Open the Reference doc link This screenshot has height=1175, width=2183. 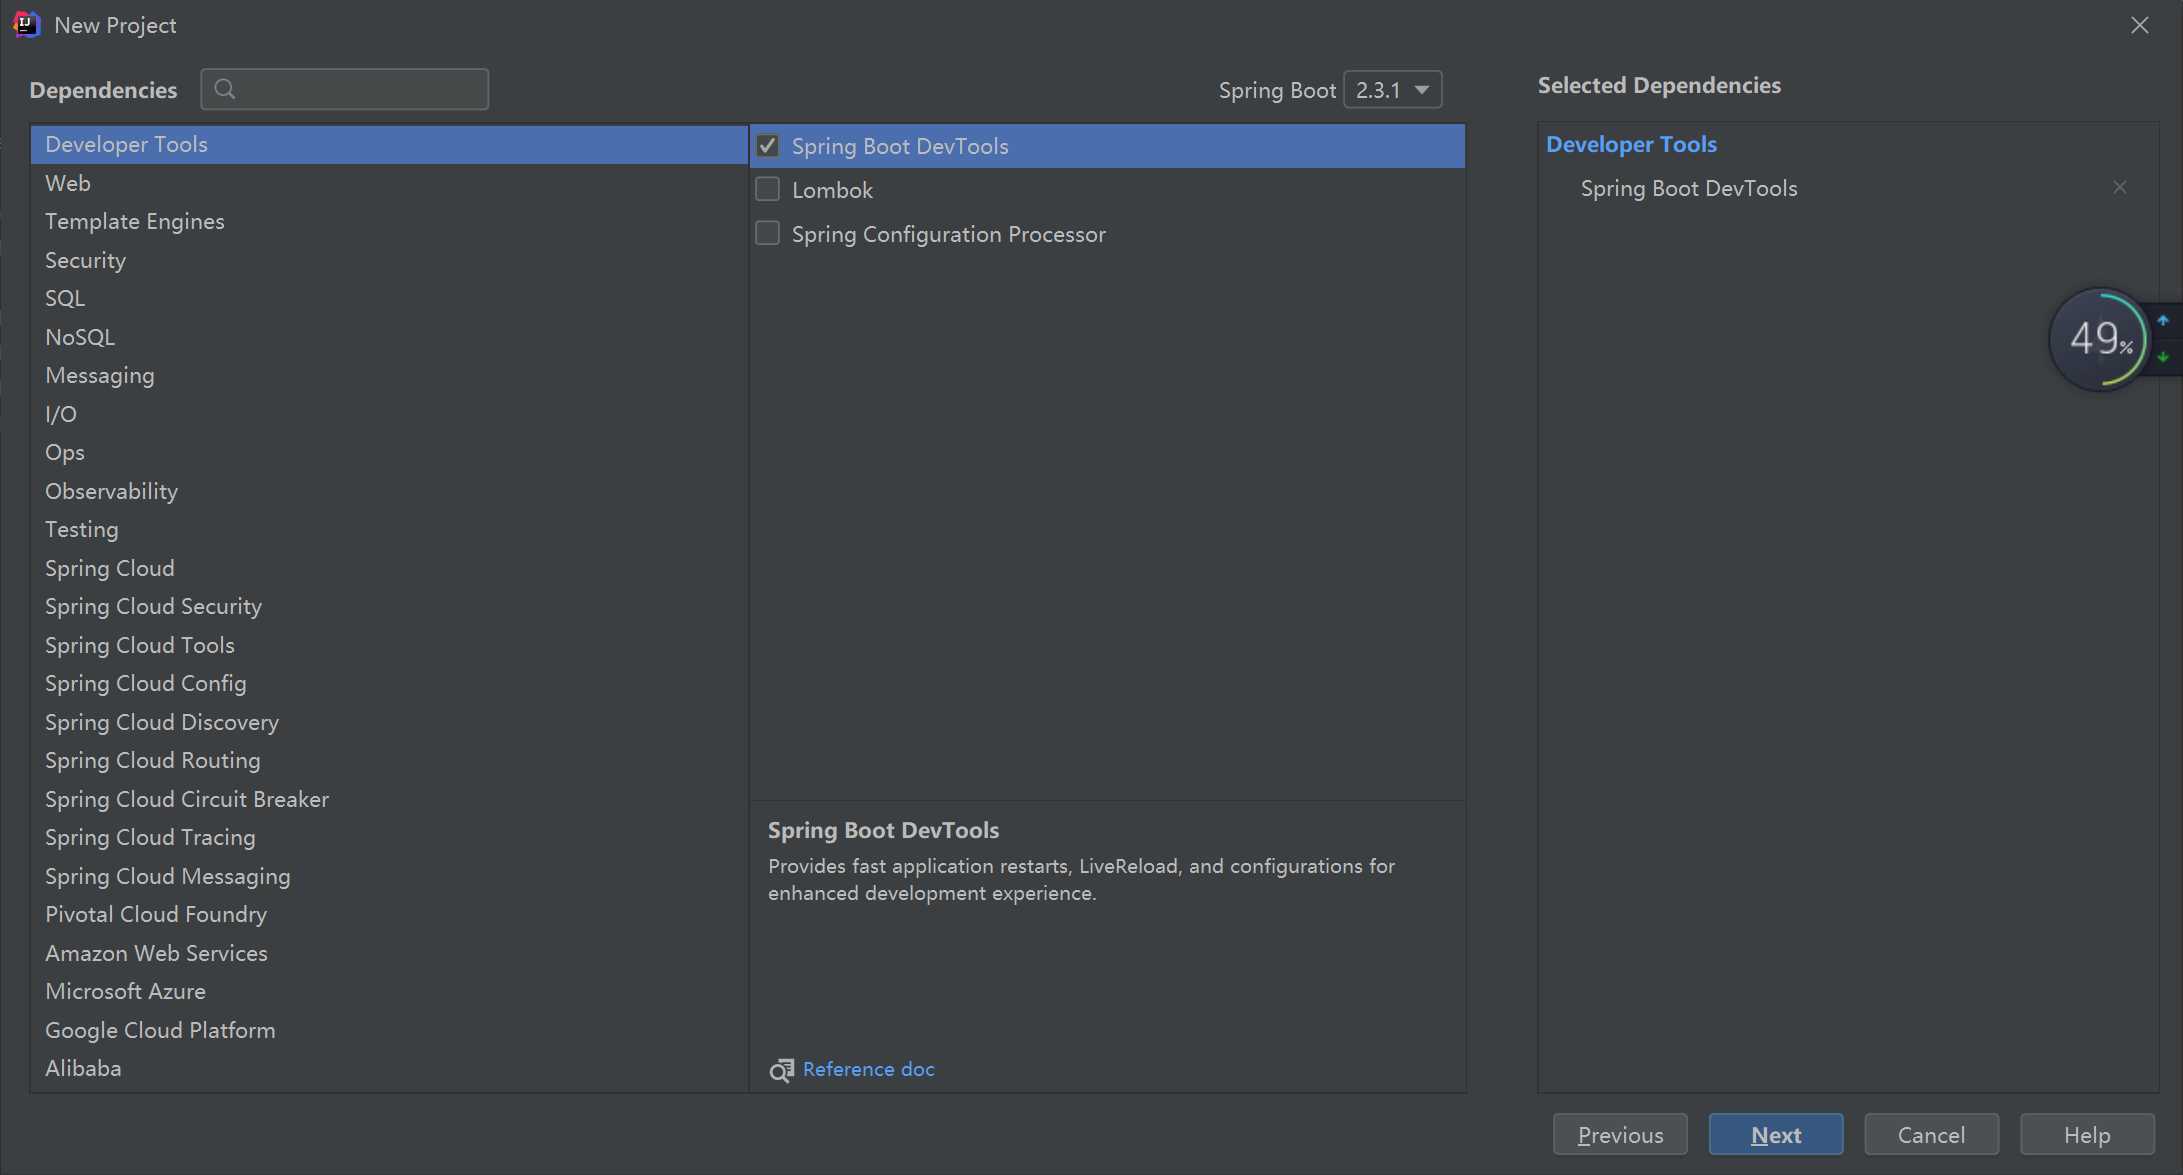(x=868, y=1069)
